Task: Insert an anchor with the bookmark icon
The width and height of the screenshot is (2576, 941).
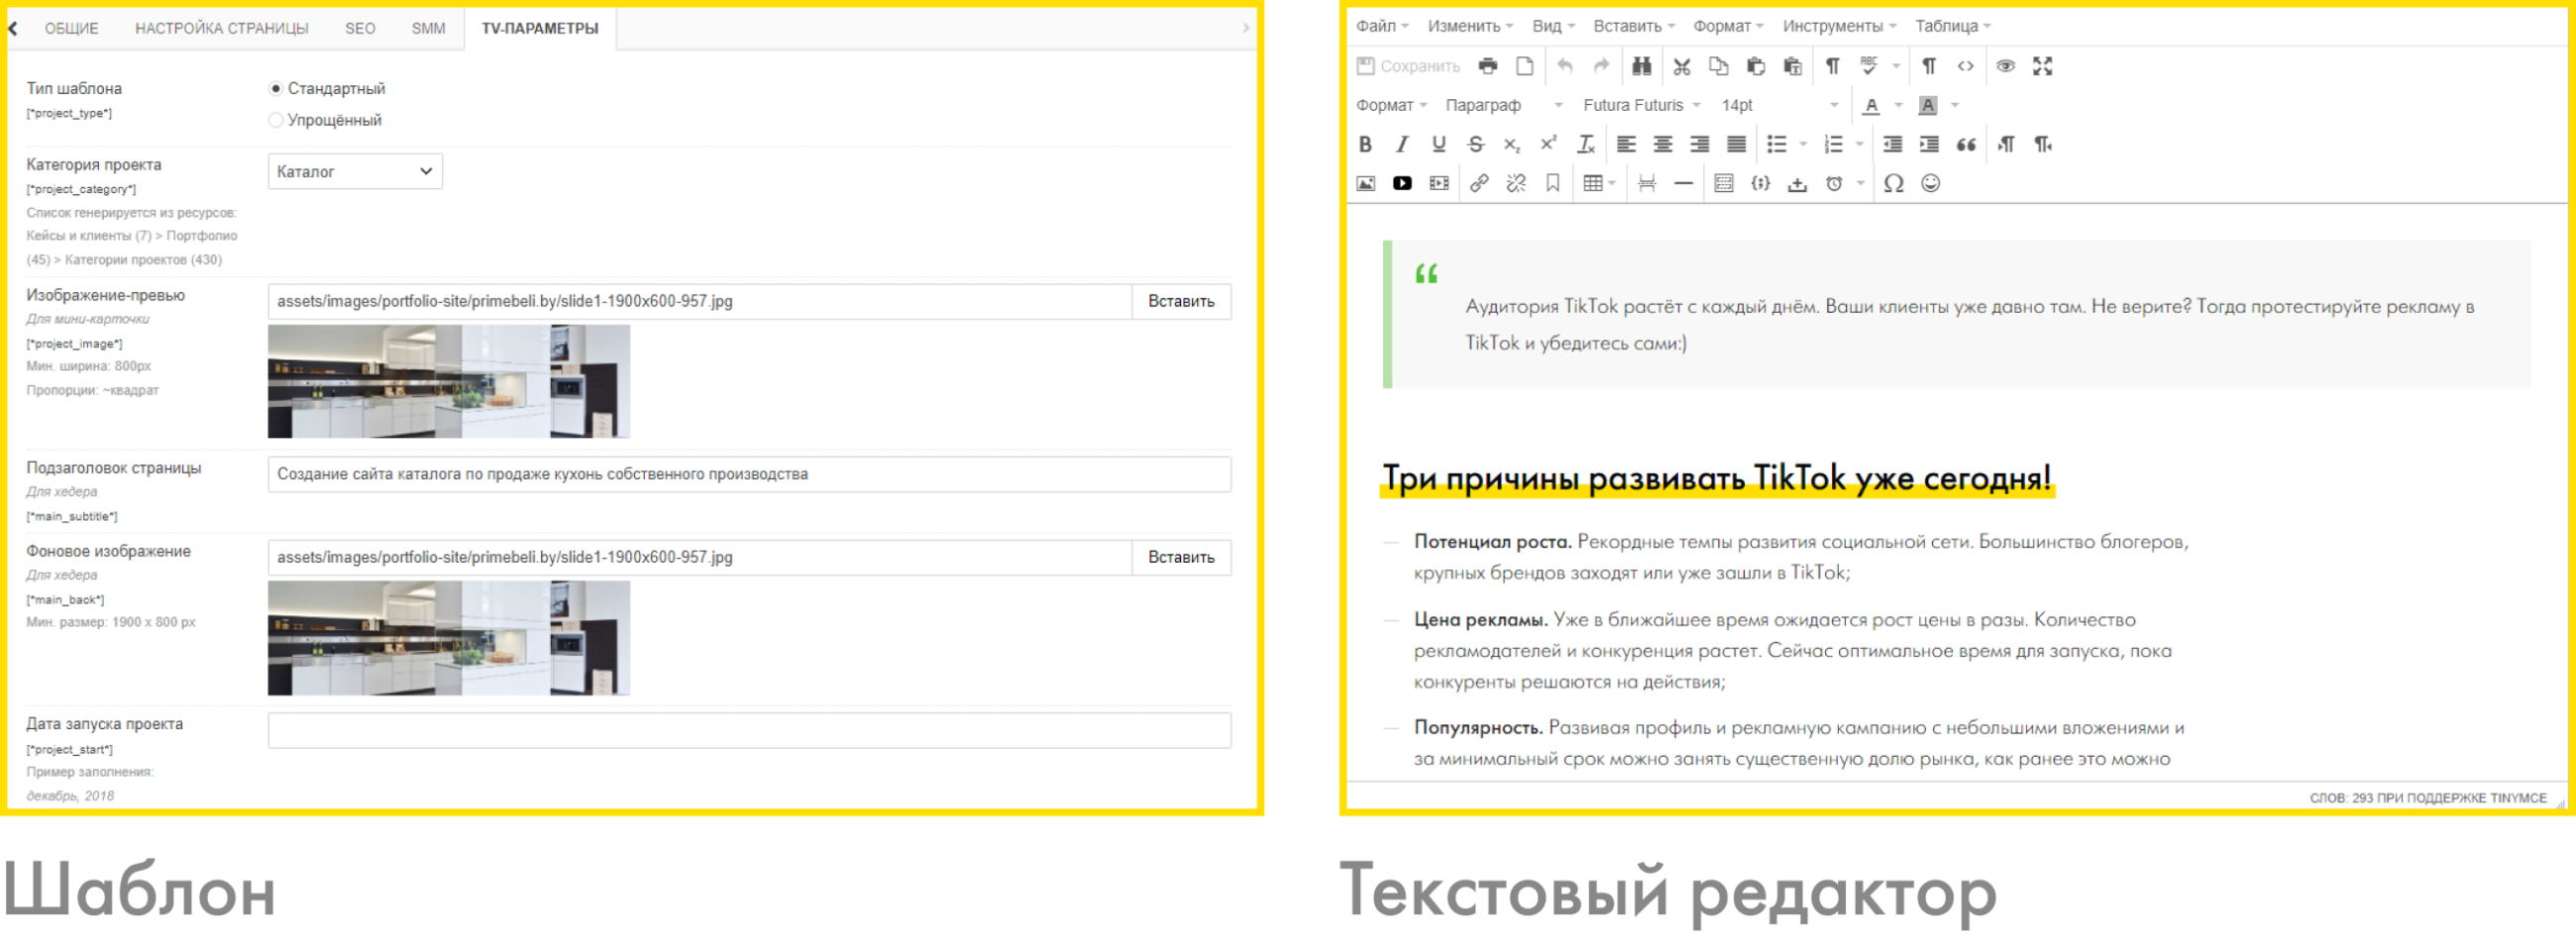Action: coord(1553,183)
